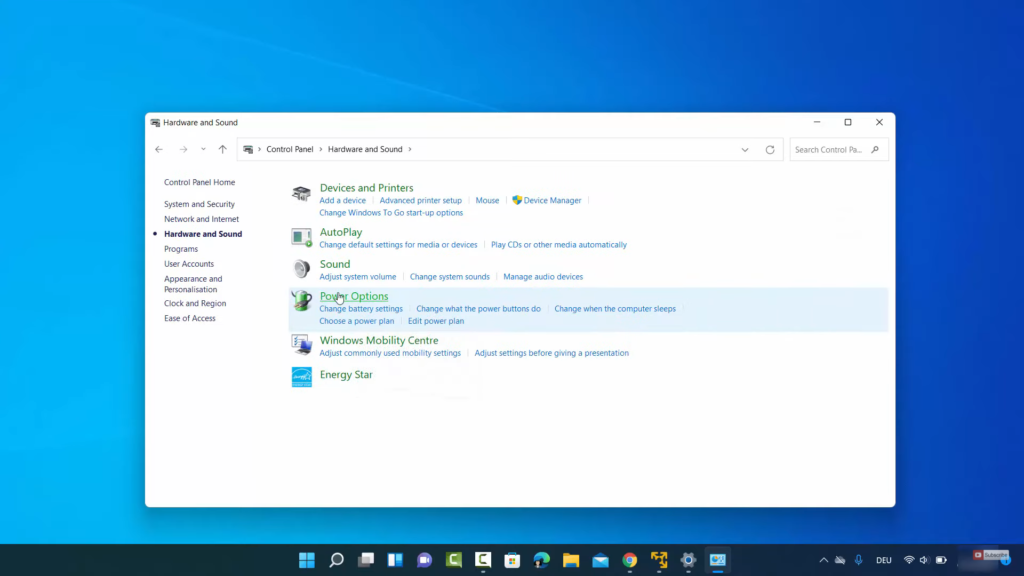Click the Sound speaker icon
Viewport: 1024px width, 576px height.
point(301,269)
